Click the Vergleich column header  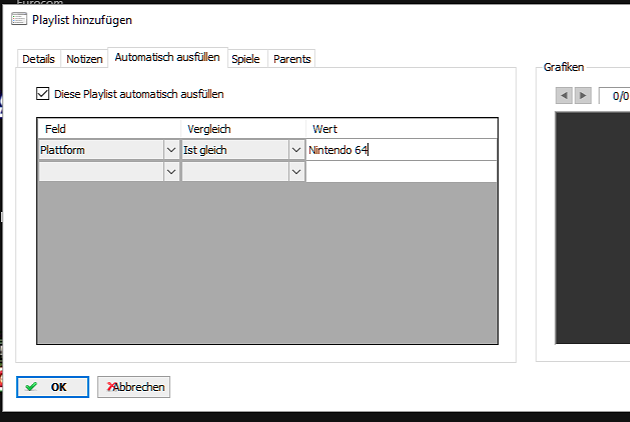tap(243, 129)
